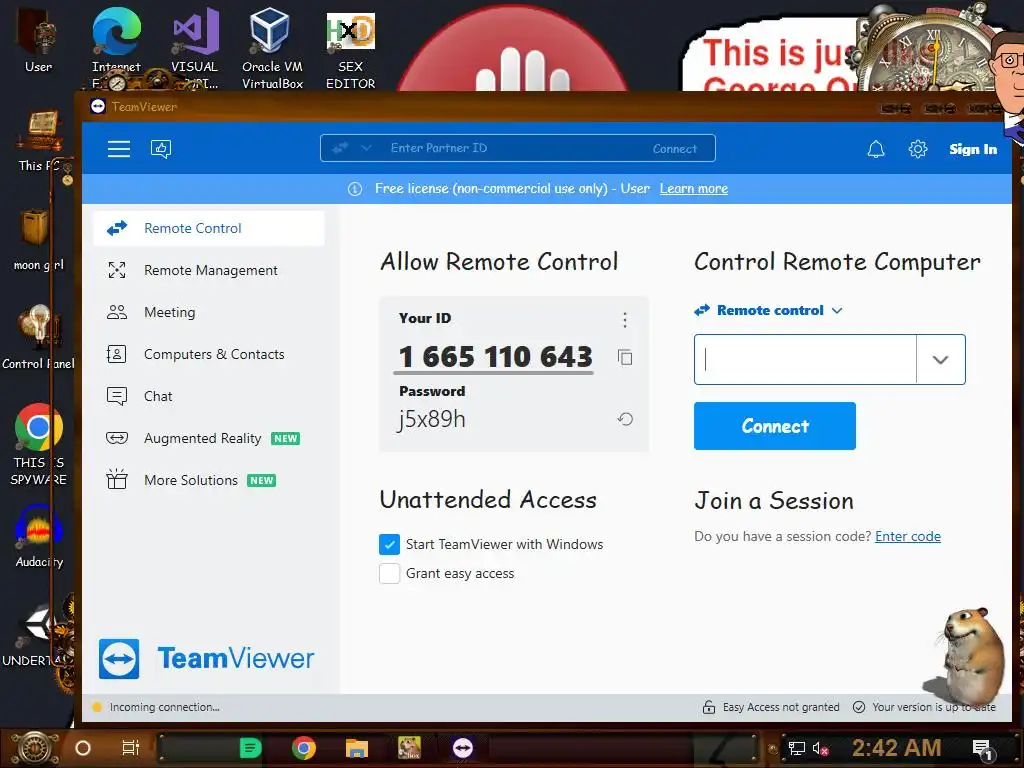Screen dimensions: 1024x768
Task: Open Oracle VM VirtualBox desktop icon
Action: coord(272,48)
